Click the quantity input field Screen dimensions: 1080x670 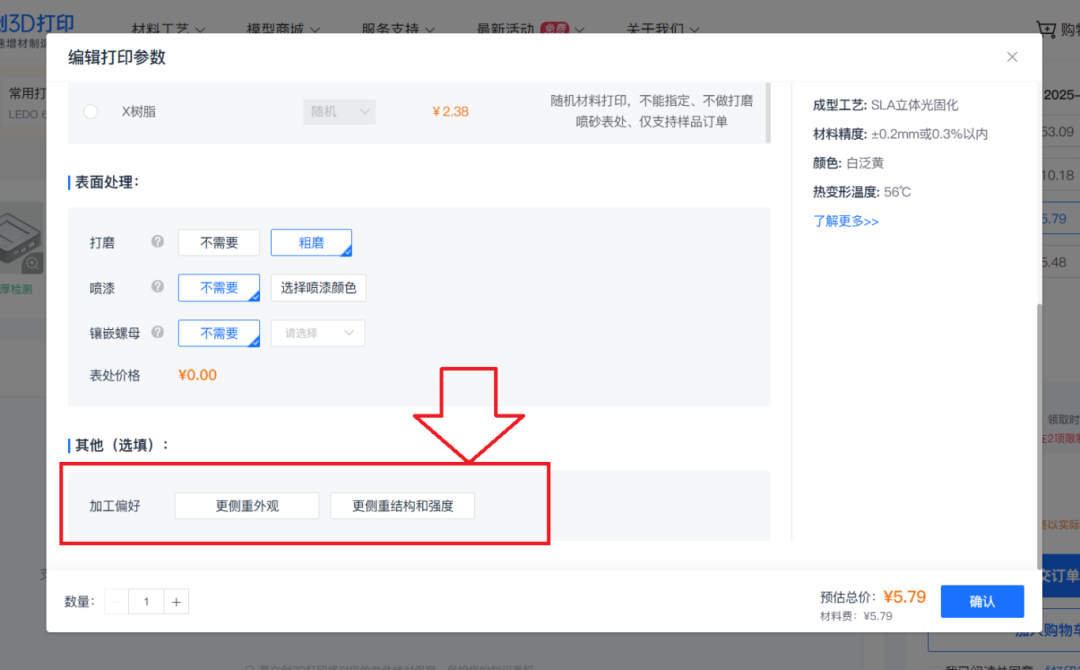pos(146,601)
